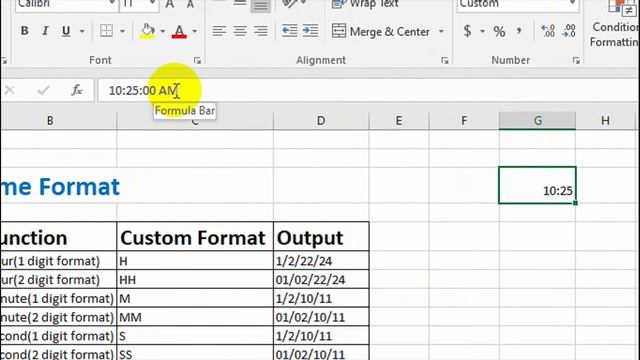
Task: Select cell with format SS
Action: pos(195,353)
